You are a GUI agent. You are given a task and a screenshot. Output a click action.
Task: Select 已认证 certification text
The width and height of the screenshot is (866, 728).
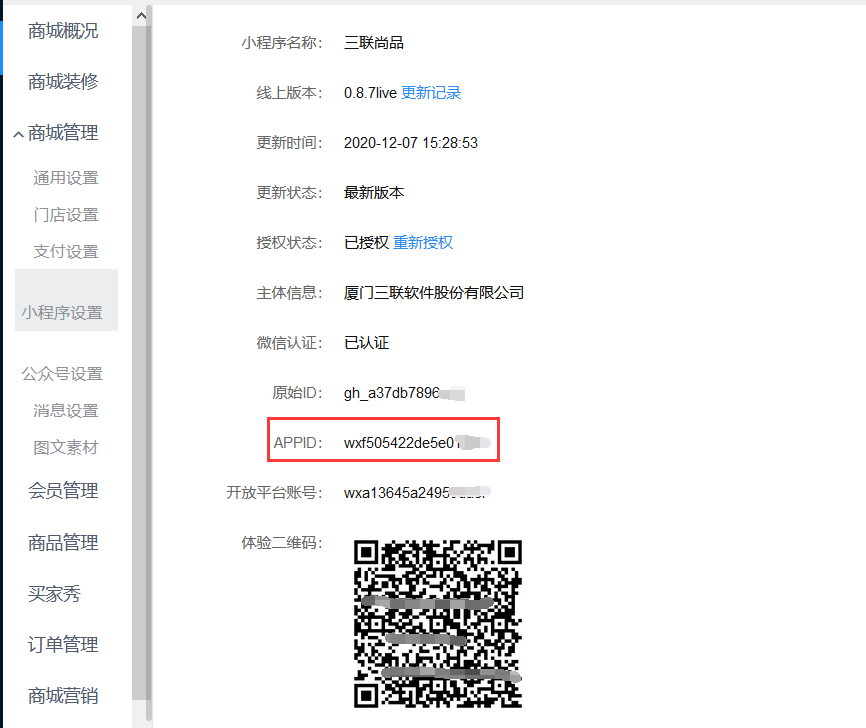tap(366, 343)
